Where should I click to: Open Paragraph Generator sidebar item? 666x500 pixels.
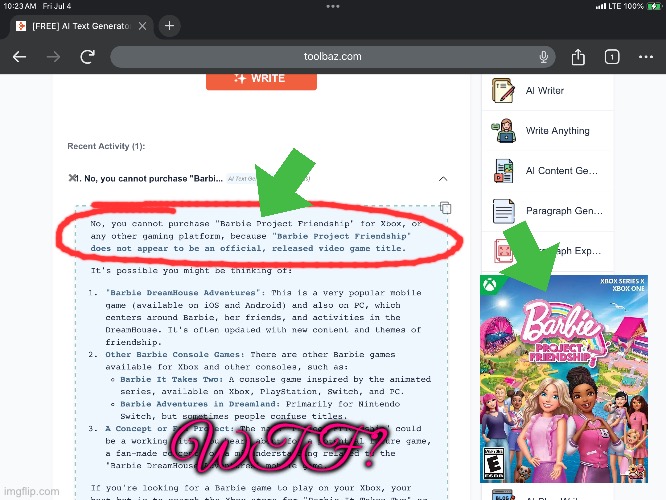pos(564,211)
